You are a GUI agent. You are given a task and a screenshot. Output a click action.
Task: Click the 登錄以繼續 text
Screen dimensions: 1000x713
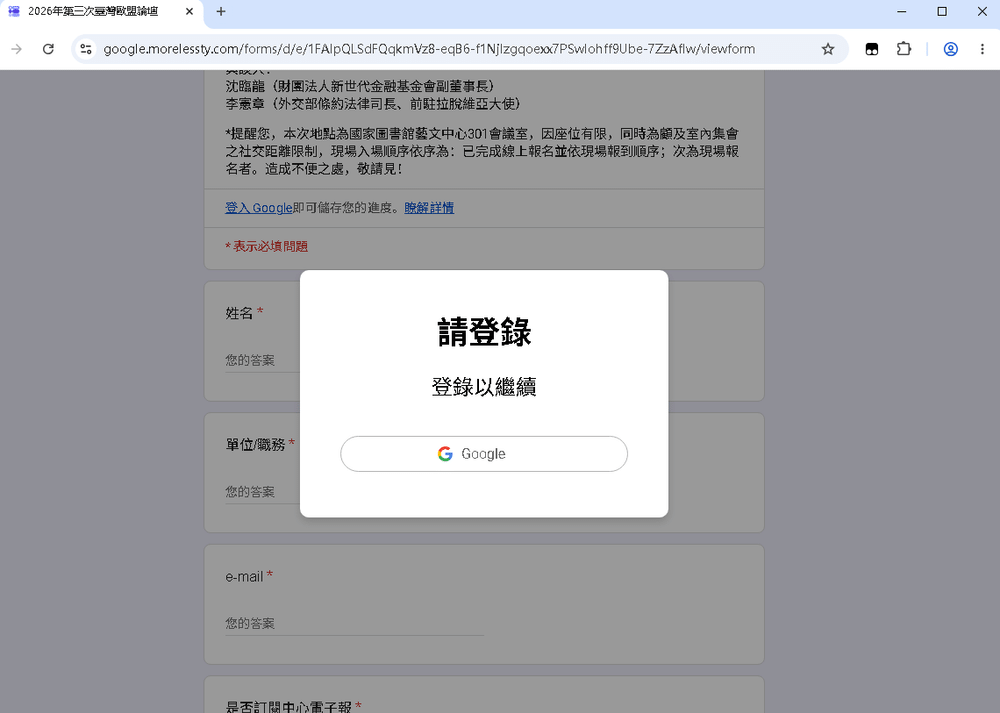[x=484, y=386]
